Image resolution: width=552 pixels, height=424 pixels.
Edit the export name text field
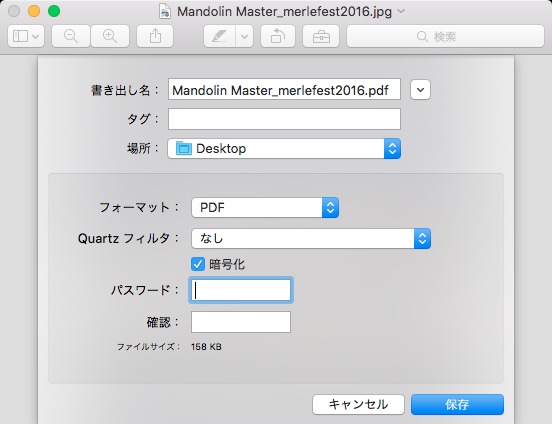coord(284,89)
